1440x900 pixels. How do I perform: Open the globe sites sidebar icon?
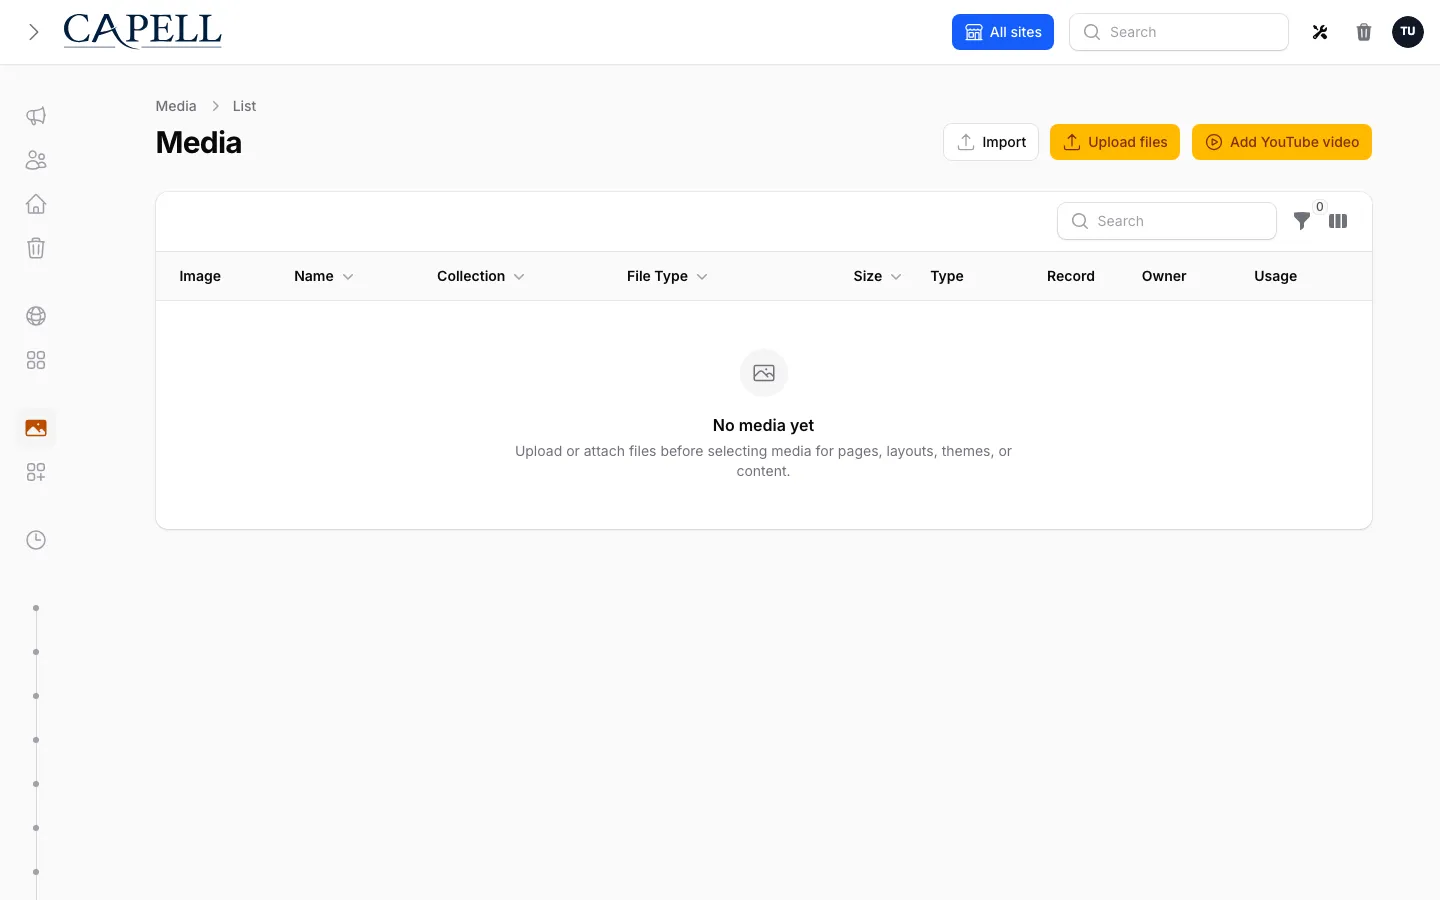36,316
